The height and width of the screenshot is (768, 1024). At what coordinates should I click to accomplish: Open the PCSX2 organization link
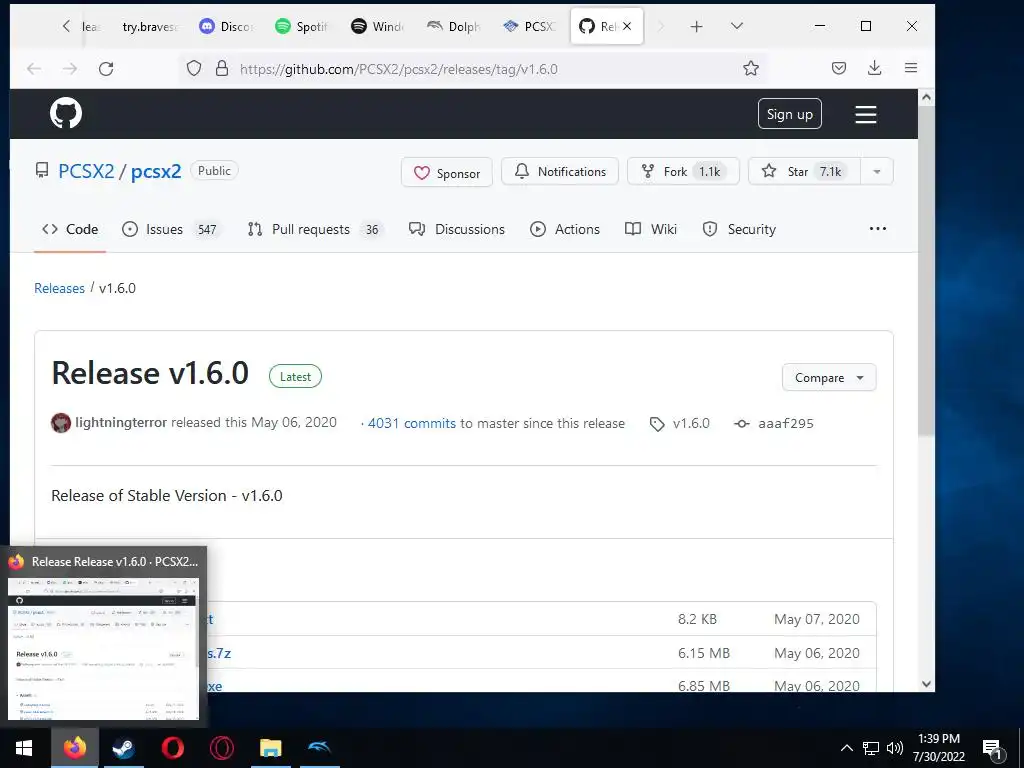click(x=86, y=170)
